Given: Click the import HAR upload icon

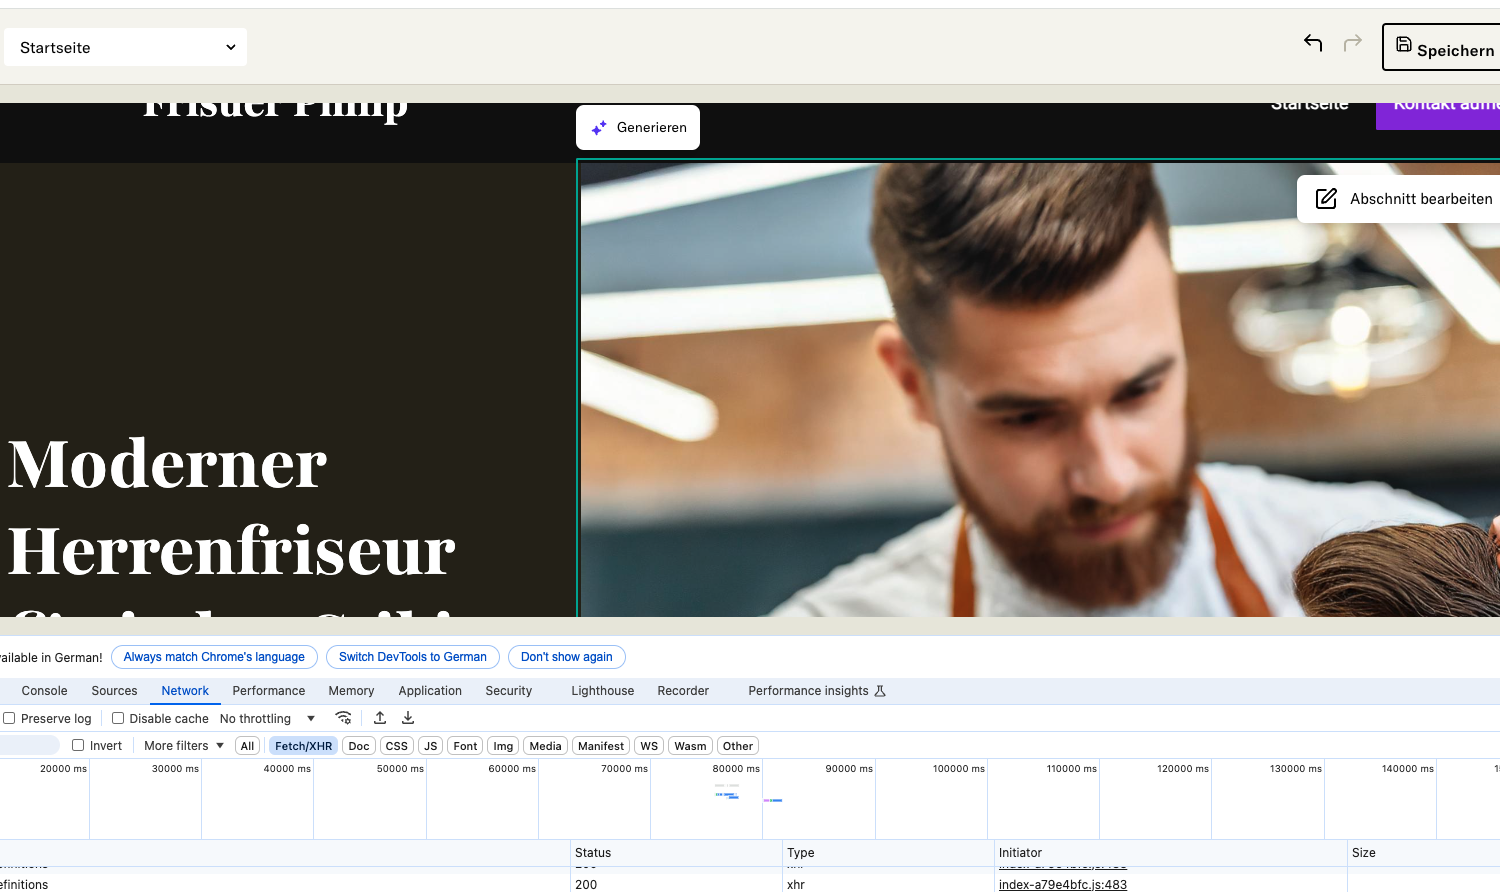Looking at the screenshot, I should pos(380,718).
